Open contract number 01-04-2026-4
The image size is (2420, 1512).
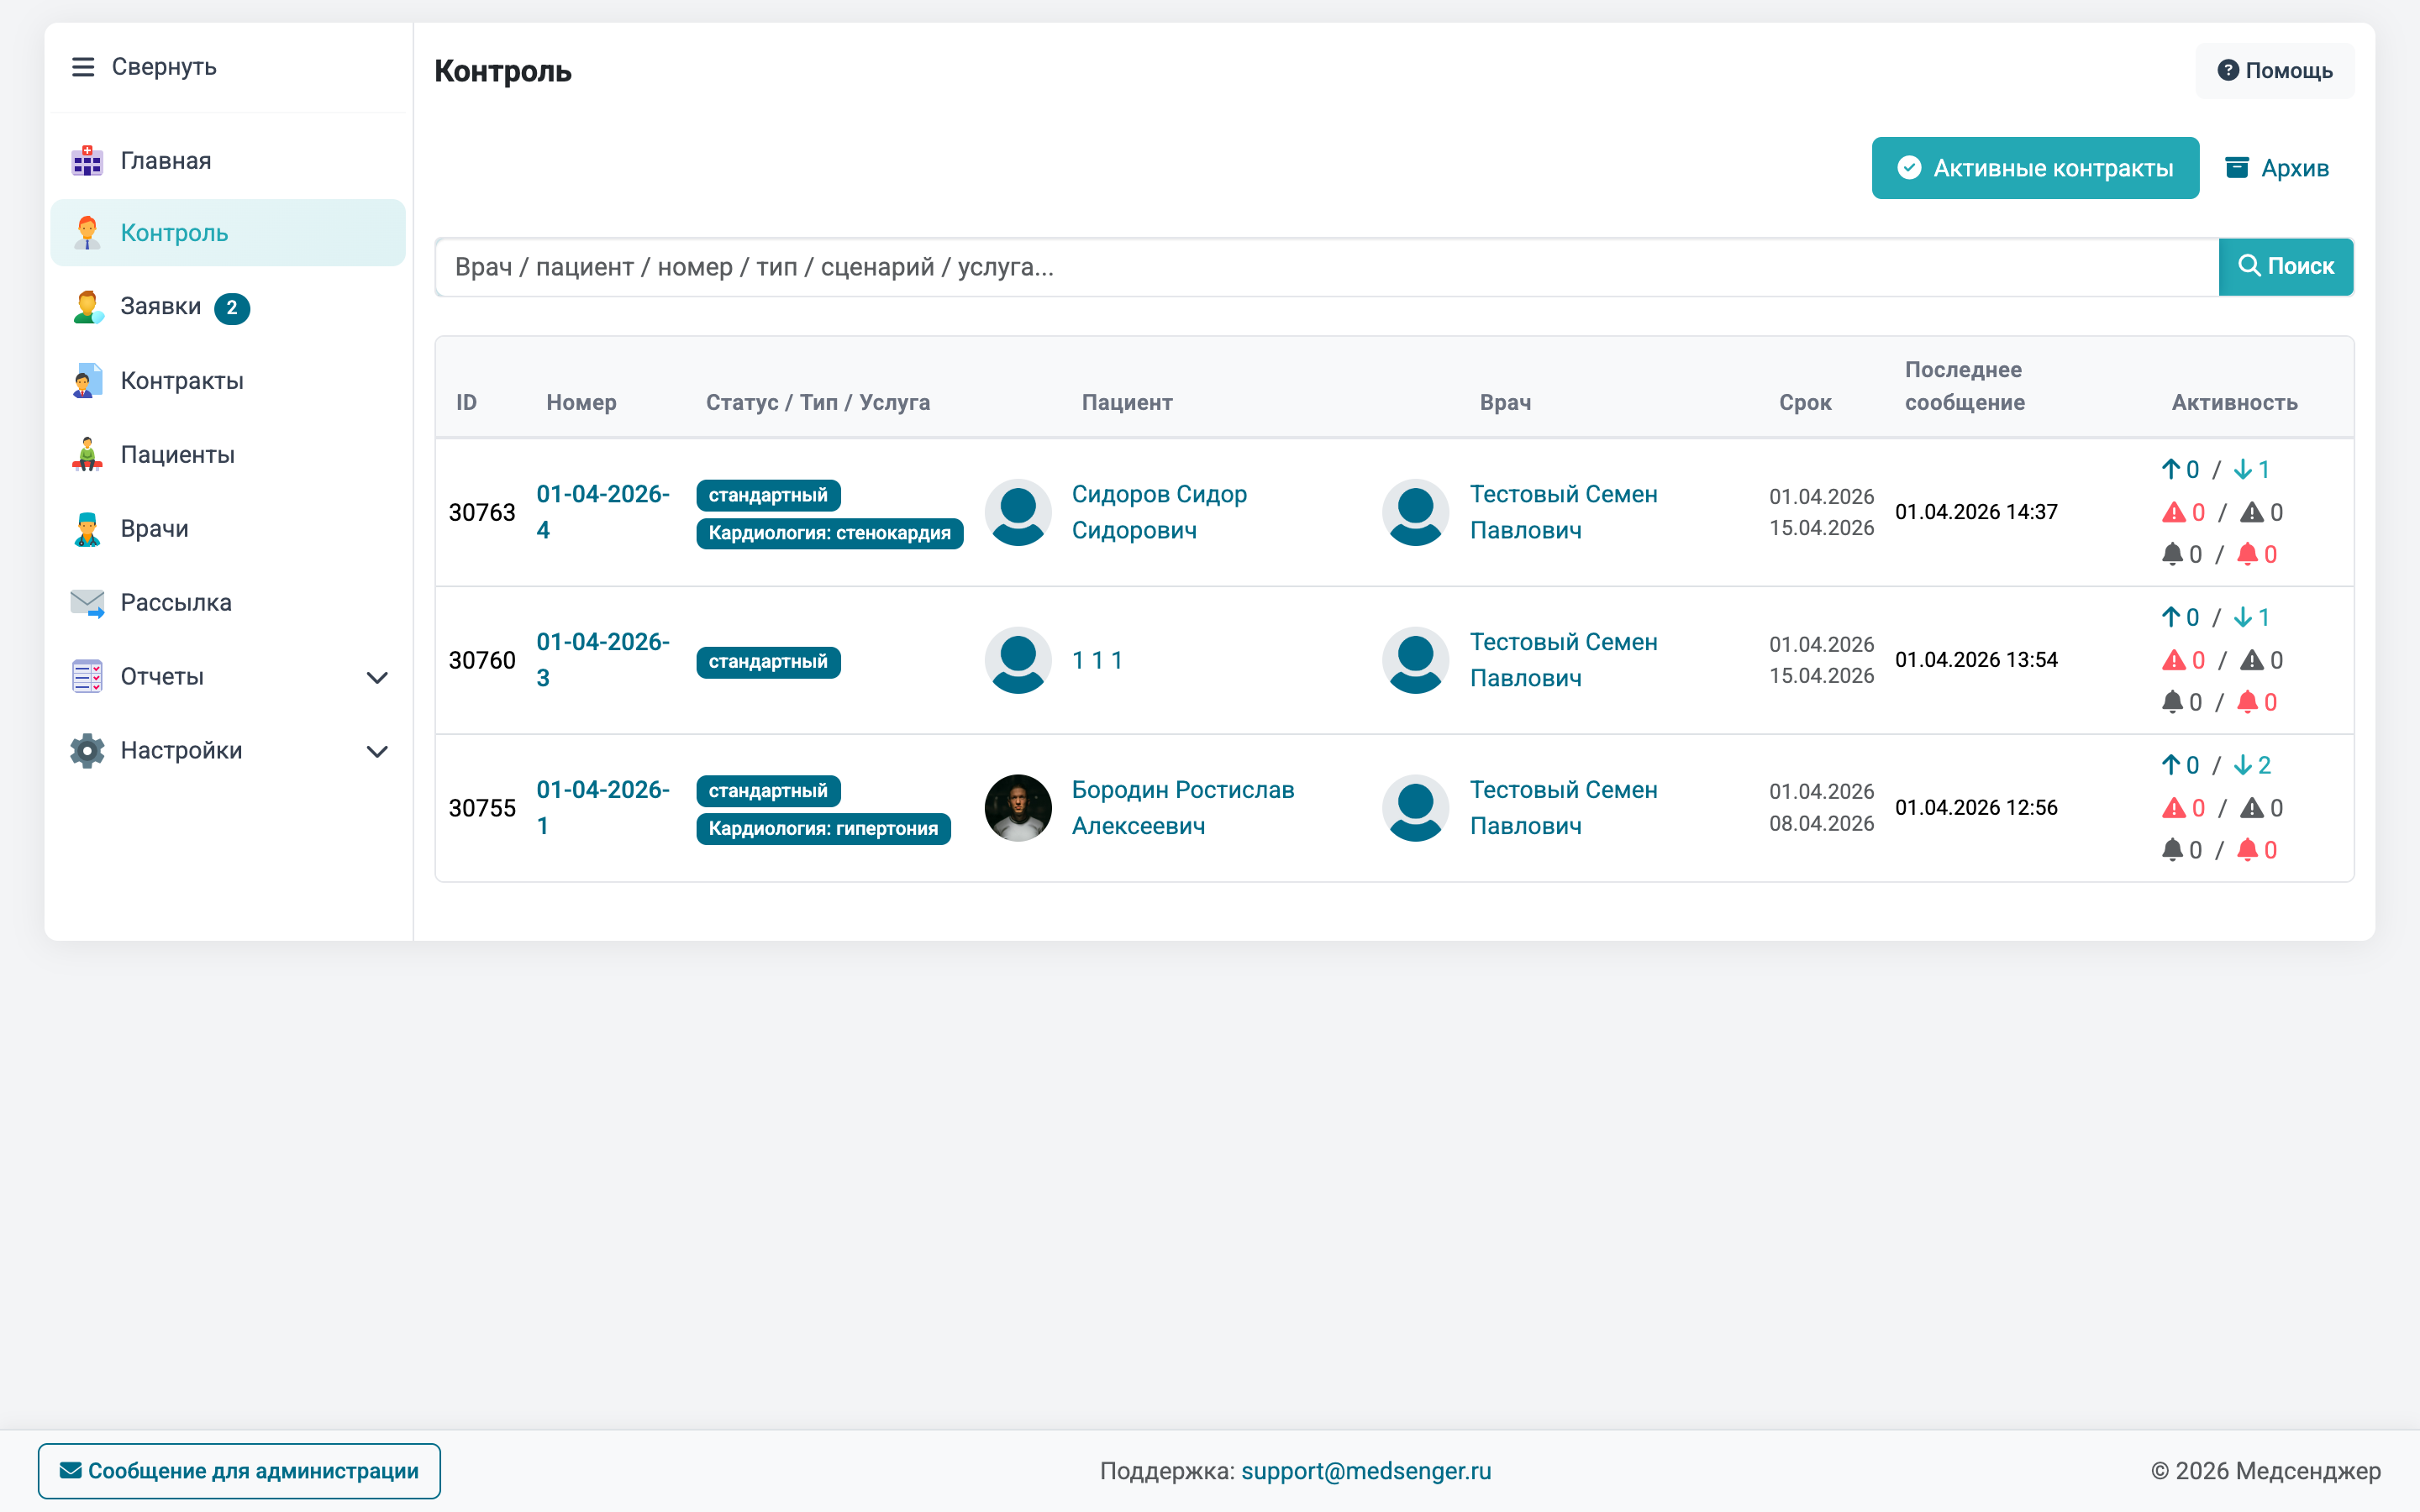(x=603, y=512)
